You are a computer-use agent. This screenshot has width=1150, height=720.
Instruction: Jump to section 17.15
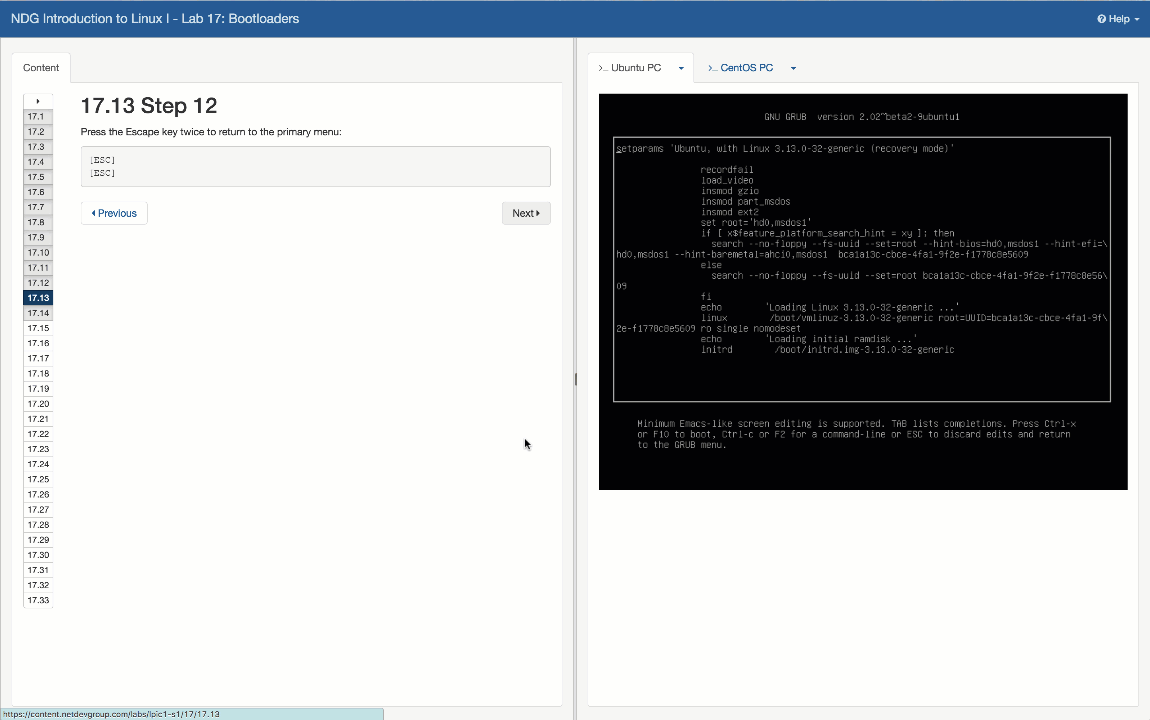38,328
